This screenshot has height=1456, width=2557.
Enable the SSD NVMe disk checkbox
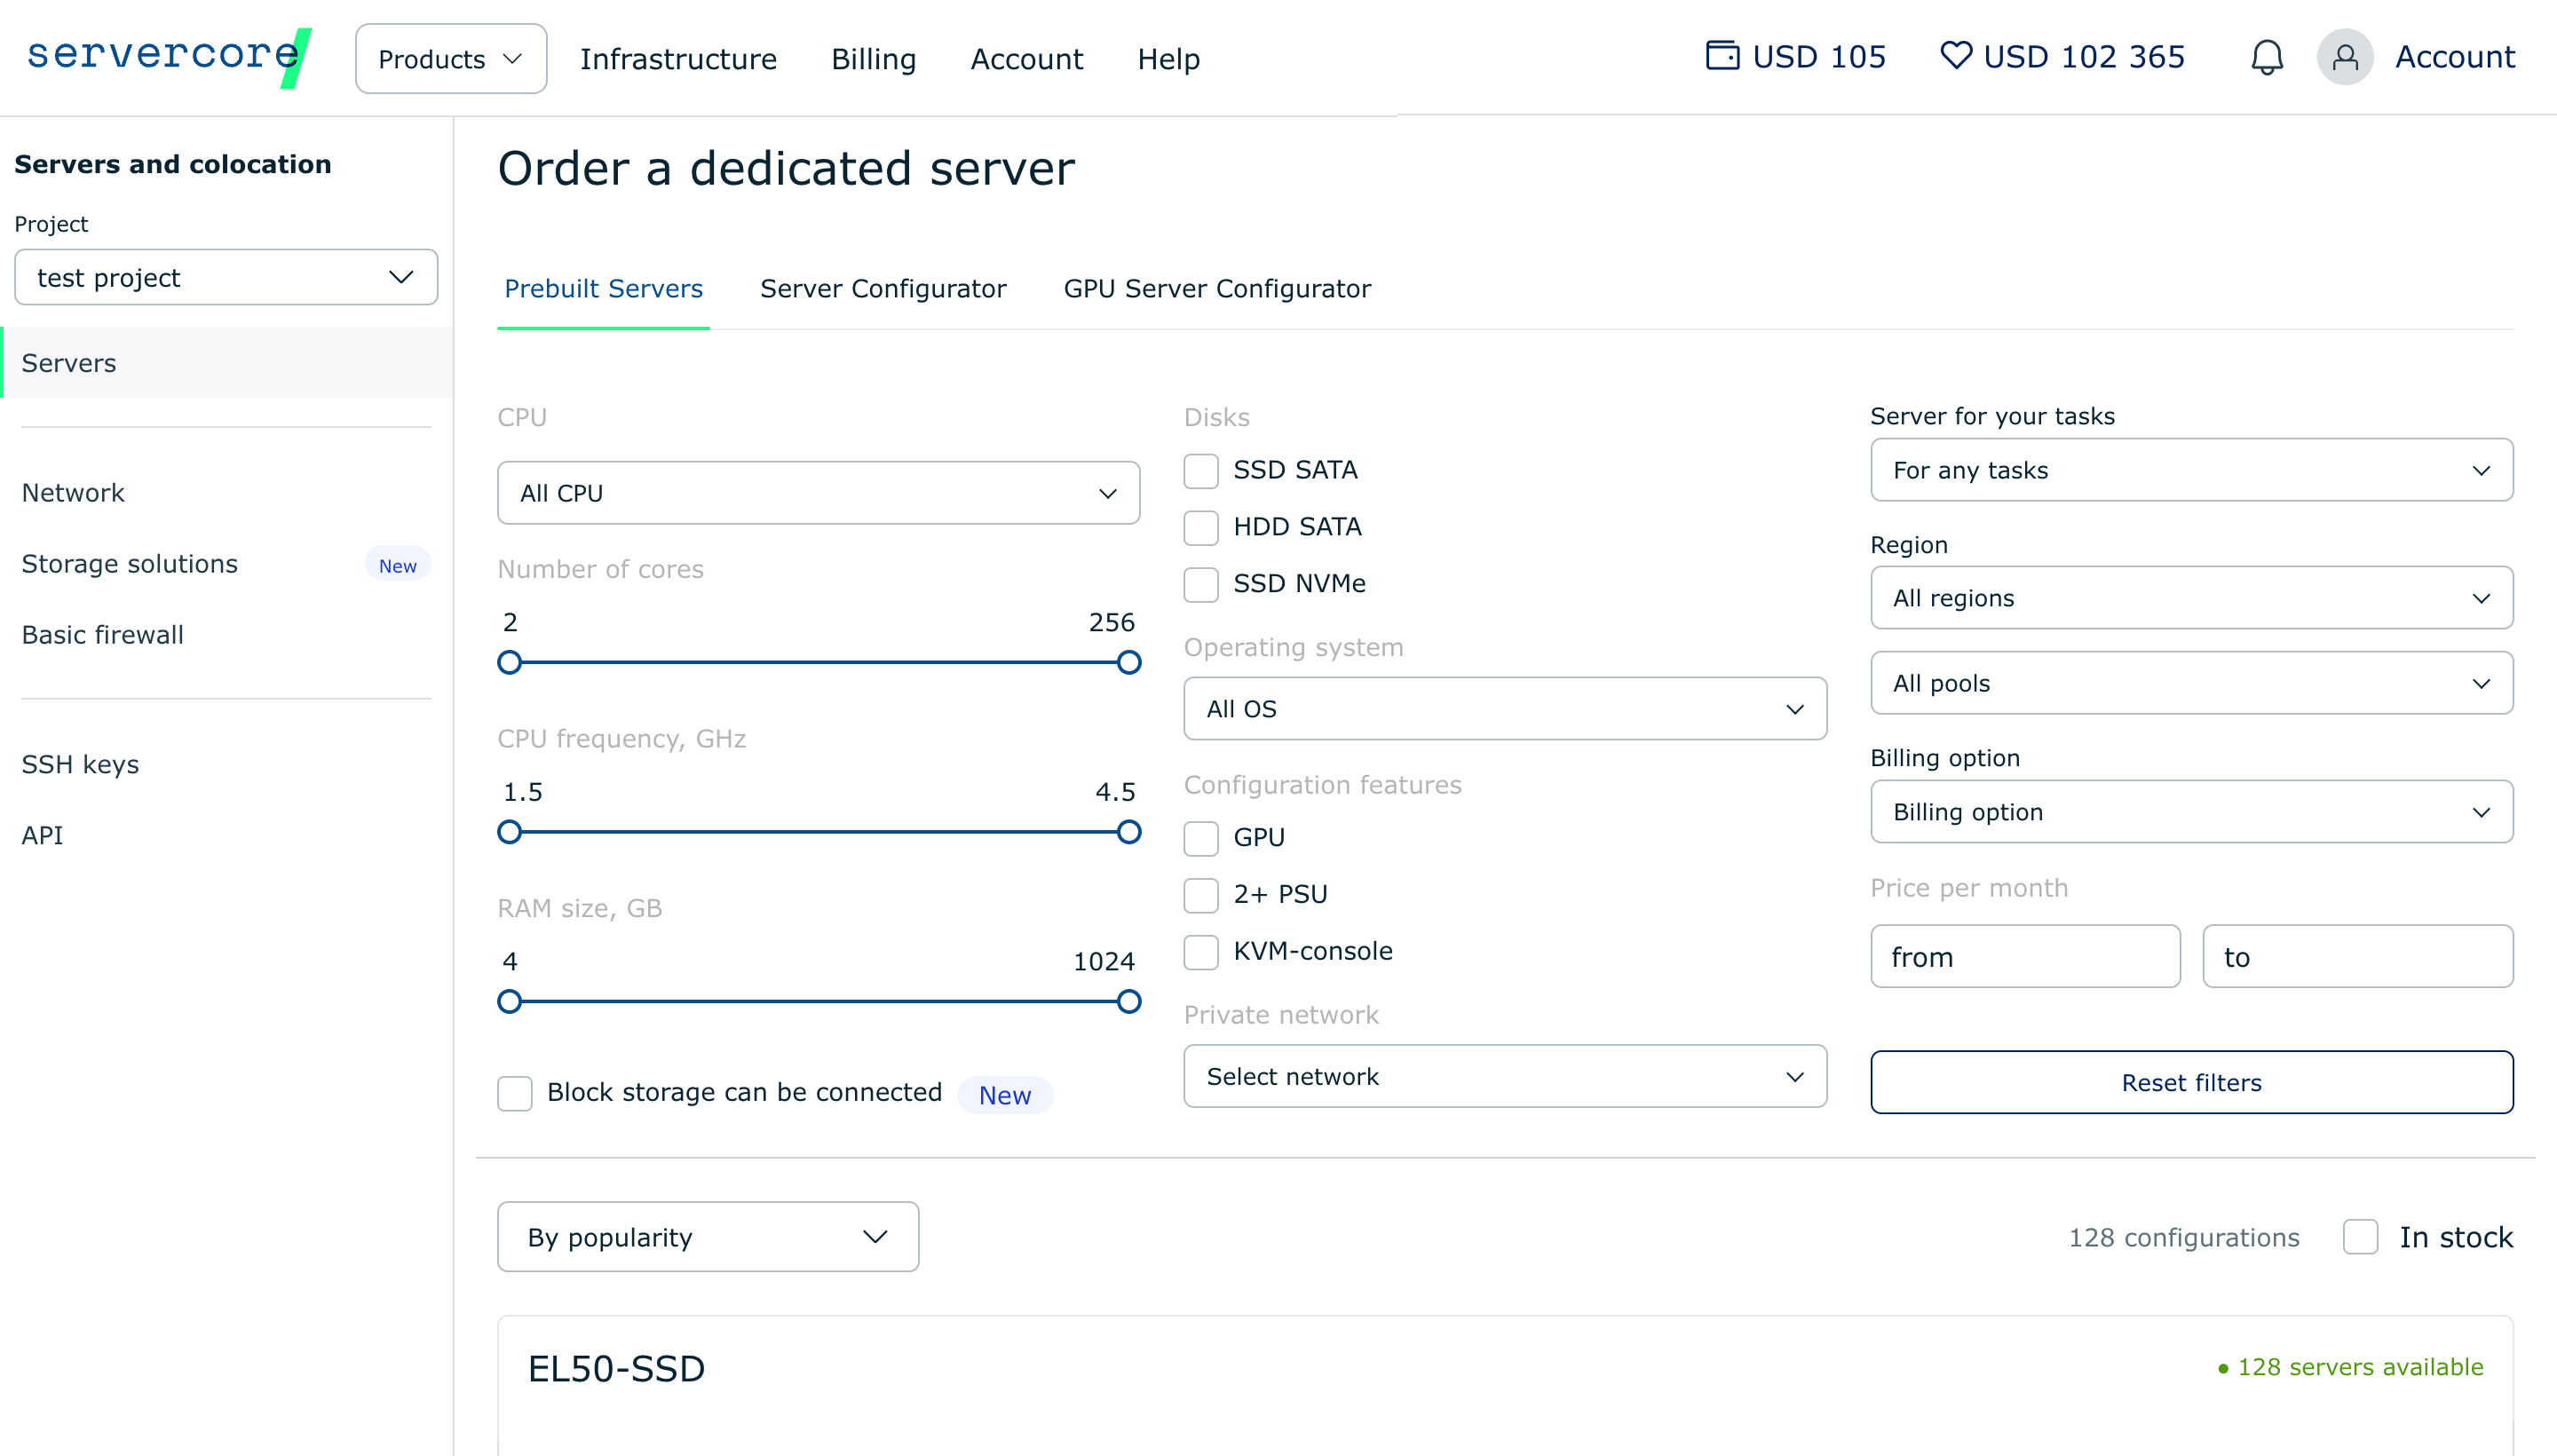tap(1200, 584)
